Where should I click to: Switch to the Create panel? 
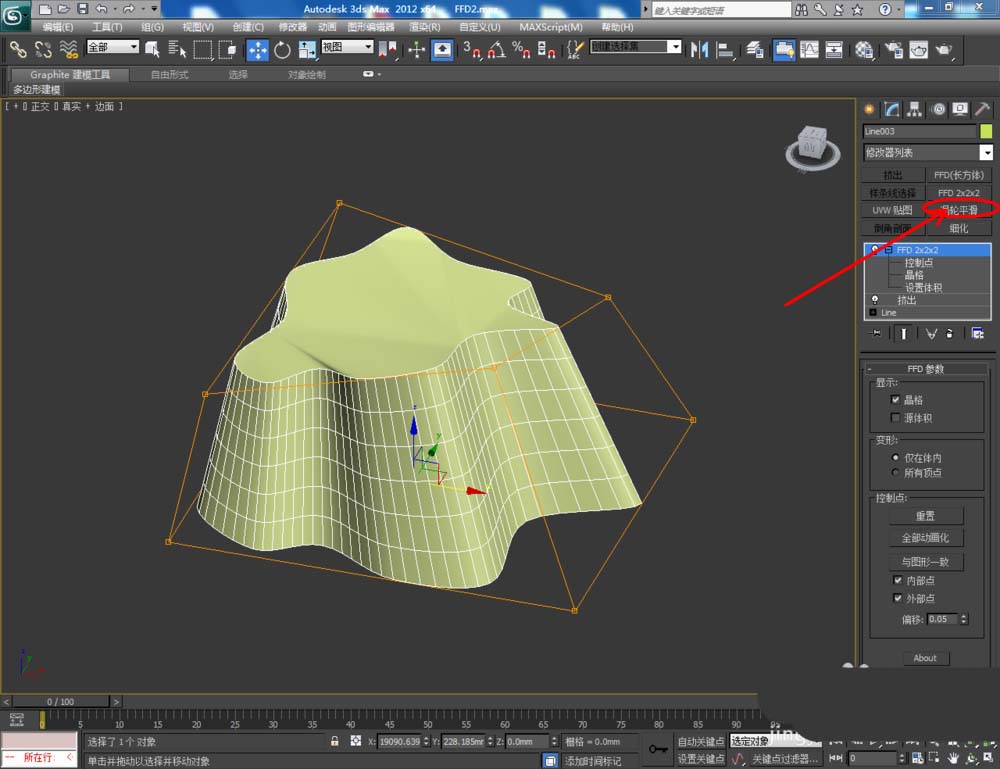(x=869, y=109)
